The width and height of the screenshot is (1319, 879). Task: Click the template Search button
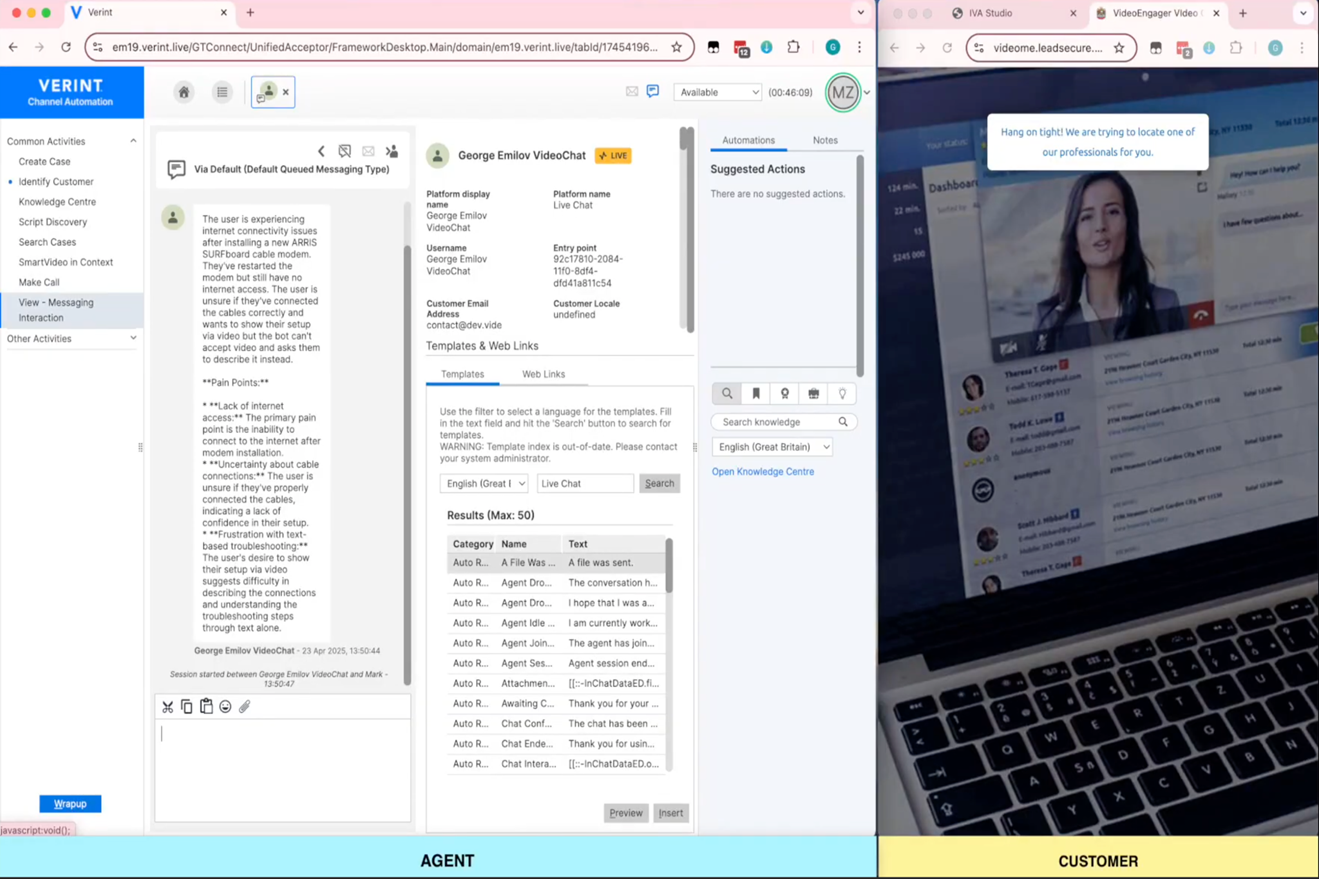tap(659, 483)
